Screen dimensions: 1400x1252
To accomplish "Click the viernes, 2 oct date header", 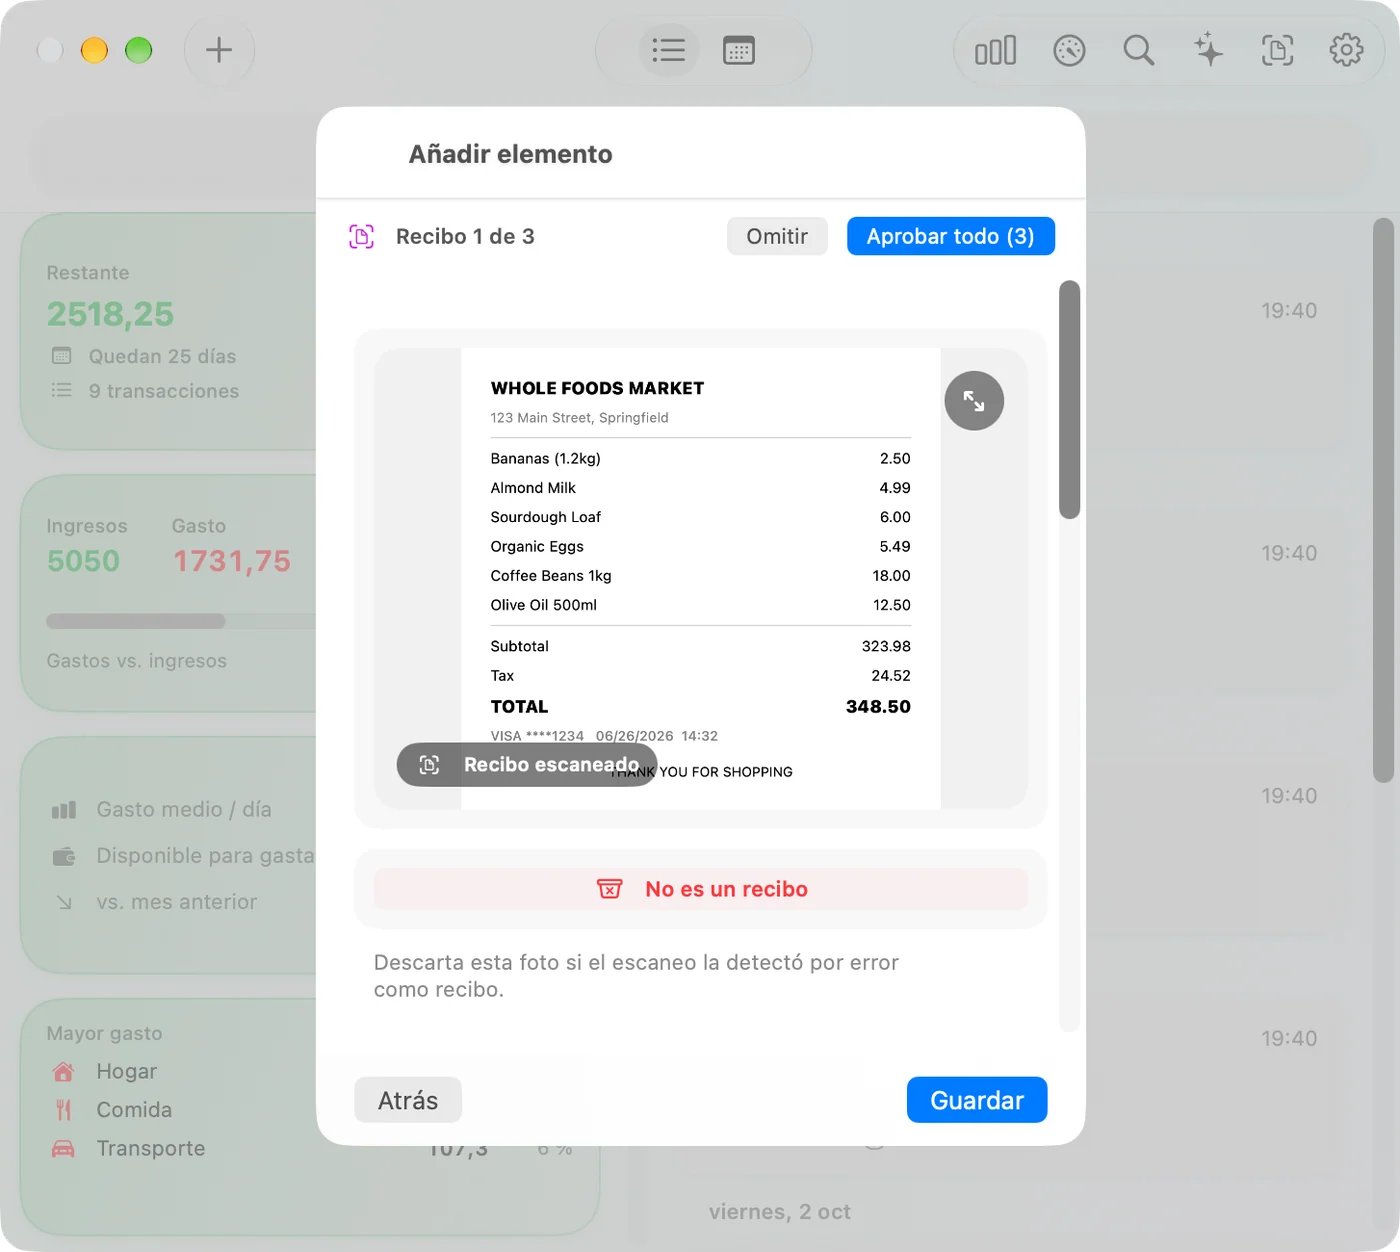I will [x=780, y=1212].
